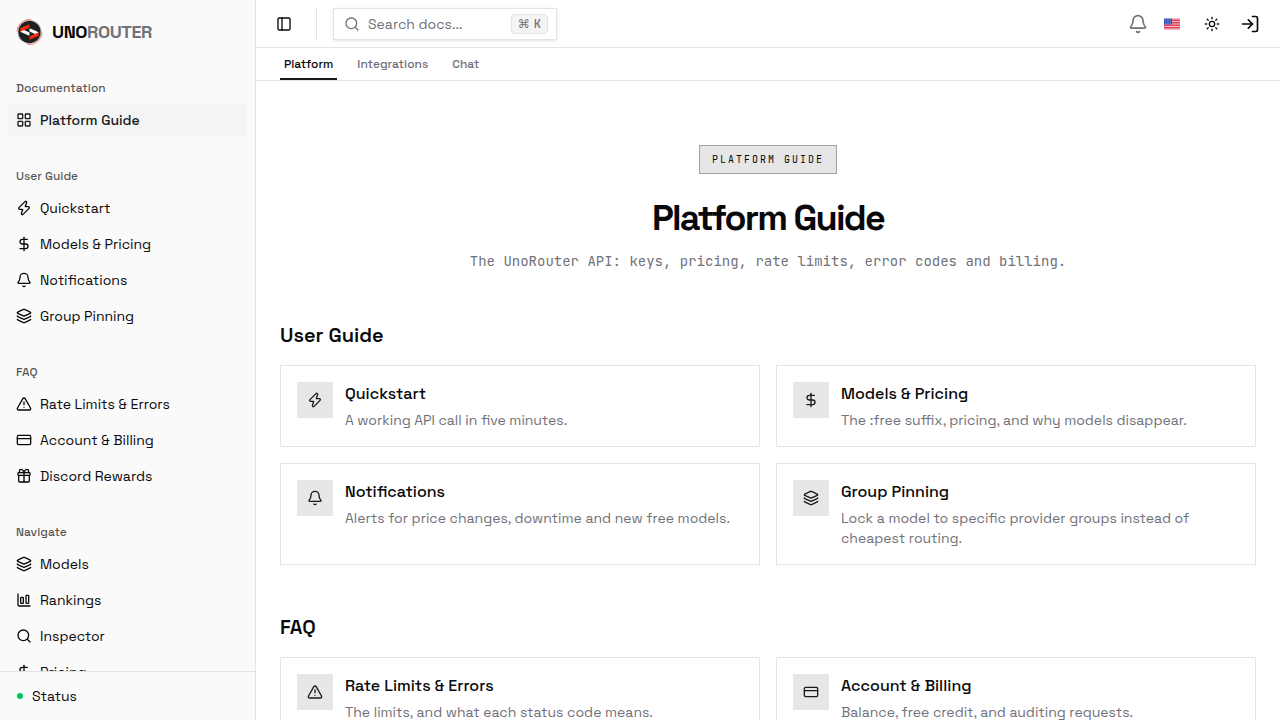This screenshot has height=720, width=1280.
Task: Click 'Documentation' sidebar section label
Action: [61, 88]
